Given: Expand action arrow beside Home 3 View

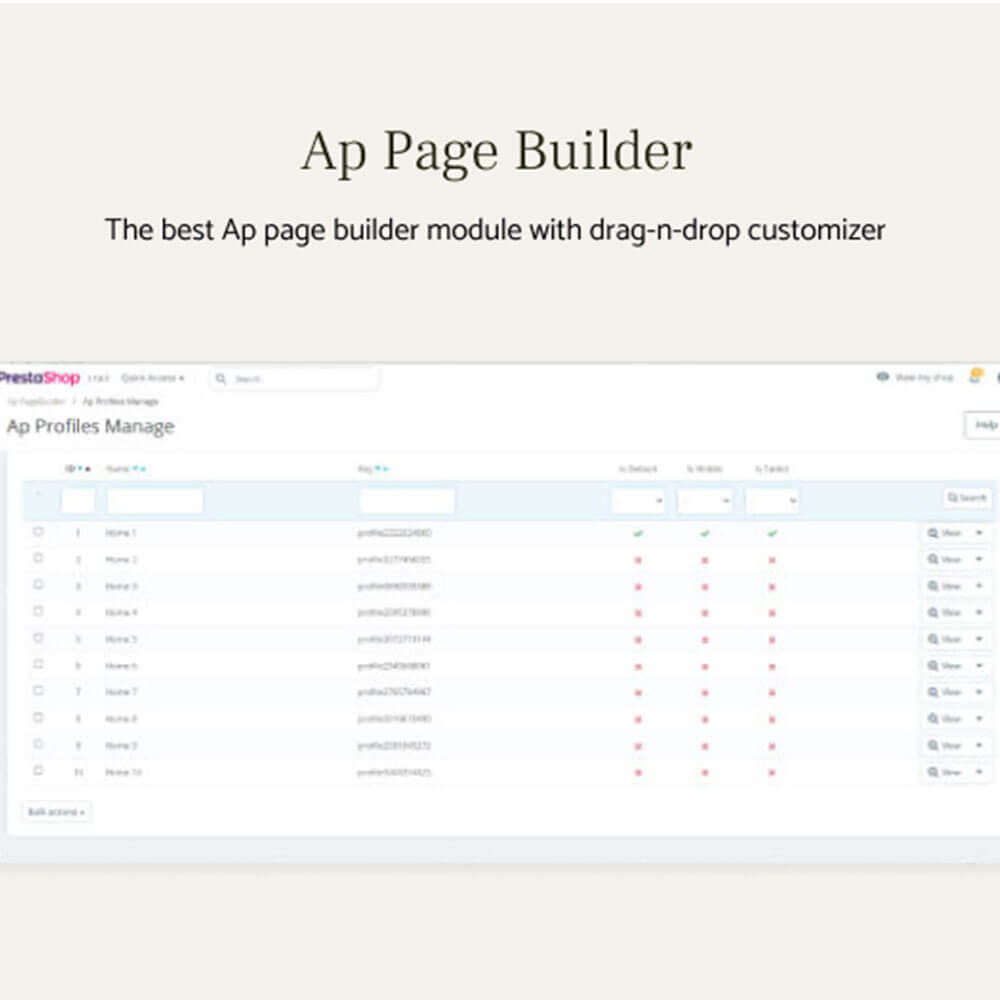Looking at the screenshot, I should (979, 585).
